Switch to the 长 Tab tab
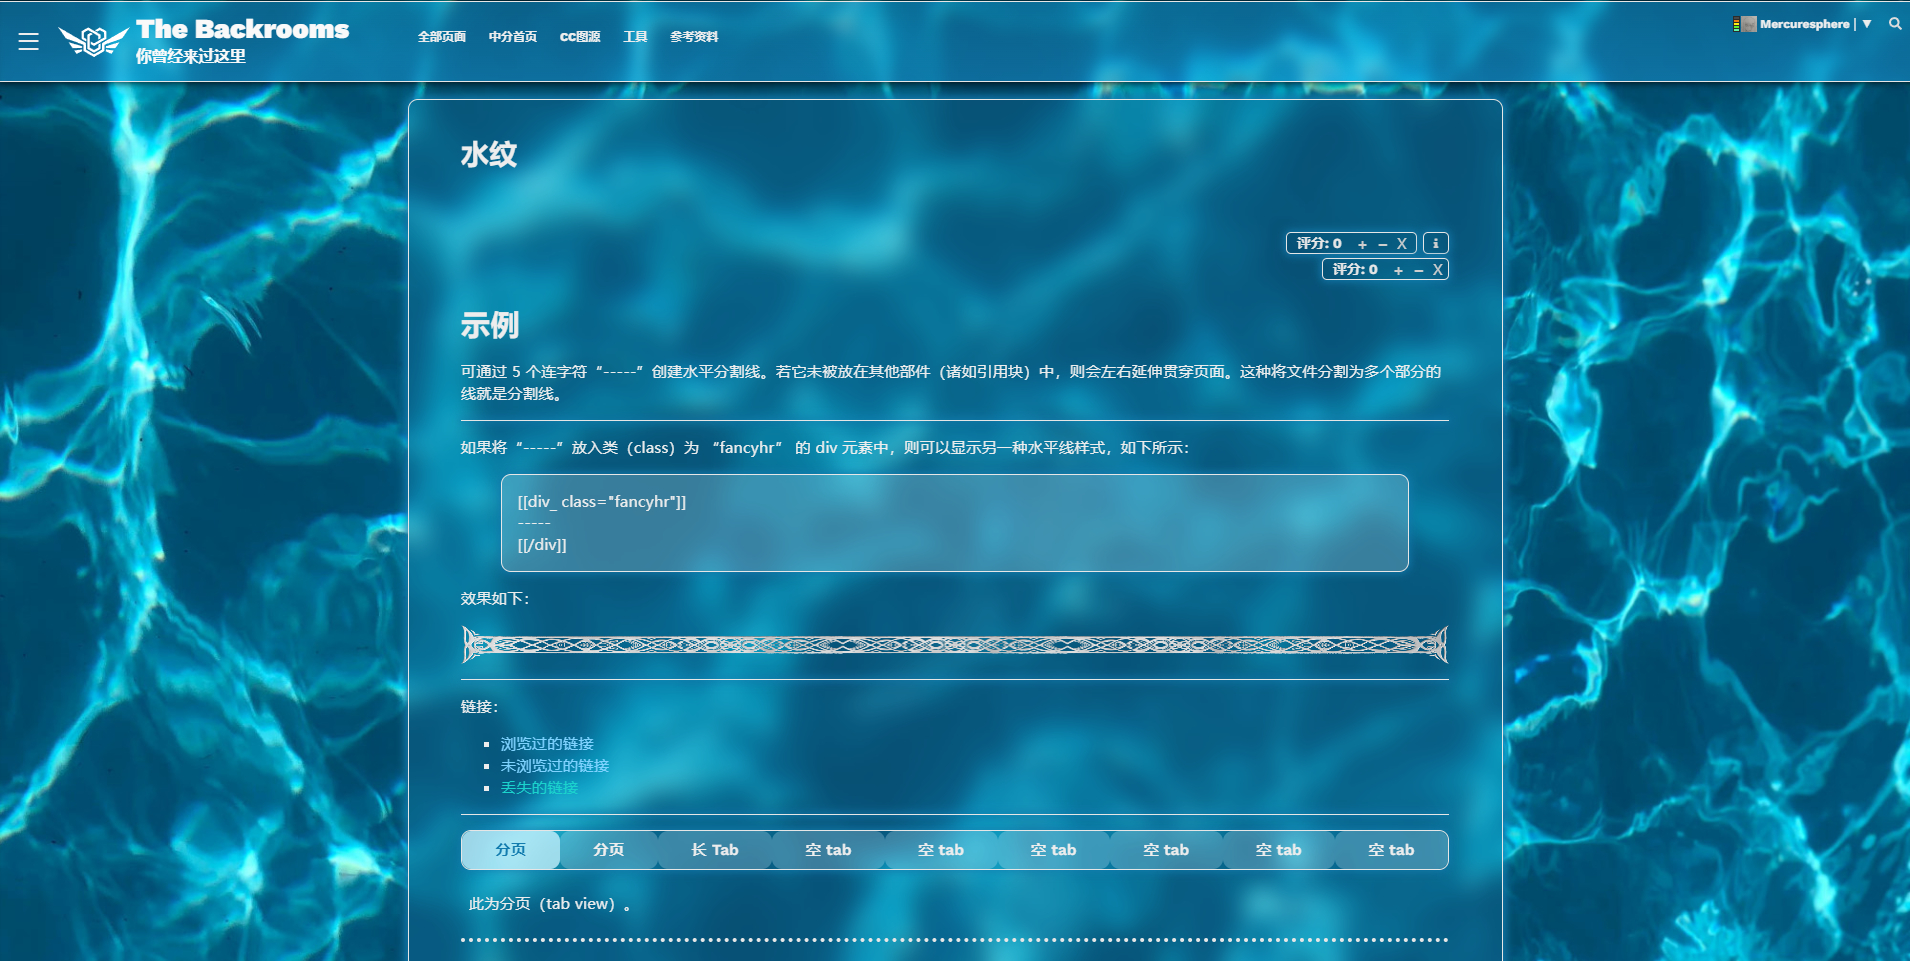1910x961 pixels. tap(715, 850)
